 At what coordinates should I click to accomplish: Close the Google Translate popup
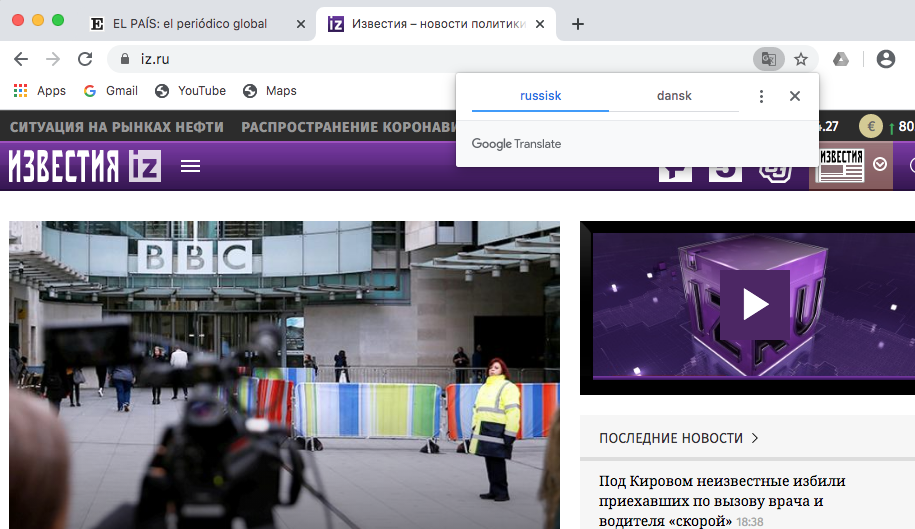795,96
